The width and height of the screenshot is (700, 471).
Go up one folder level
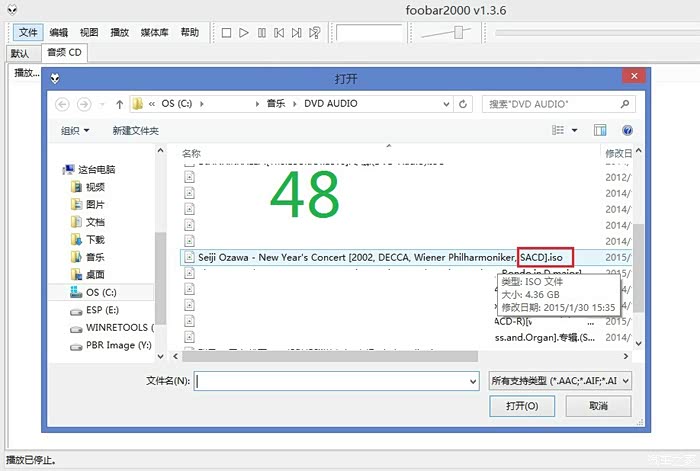coord(119,103)
